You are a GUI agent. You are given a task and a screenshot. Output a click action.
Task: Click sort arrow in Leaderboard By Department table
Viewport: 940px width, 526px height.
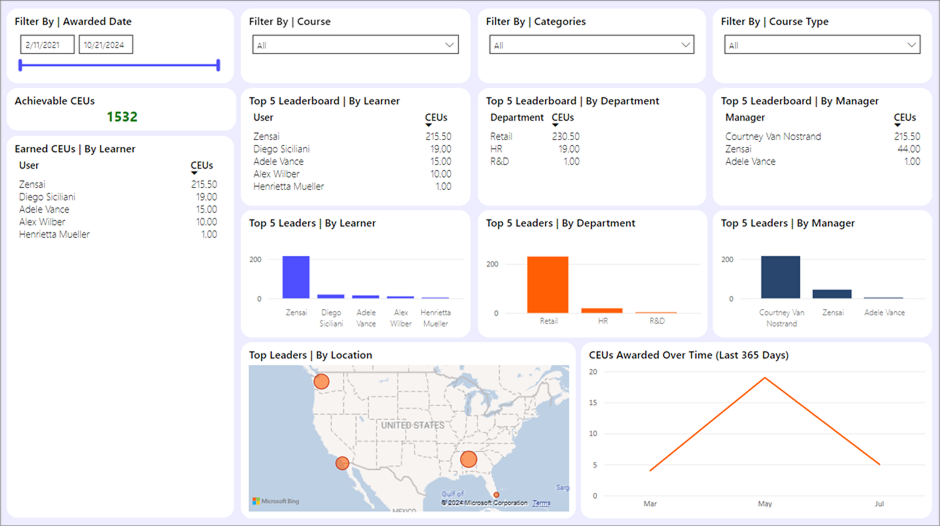(556, 126)
